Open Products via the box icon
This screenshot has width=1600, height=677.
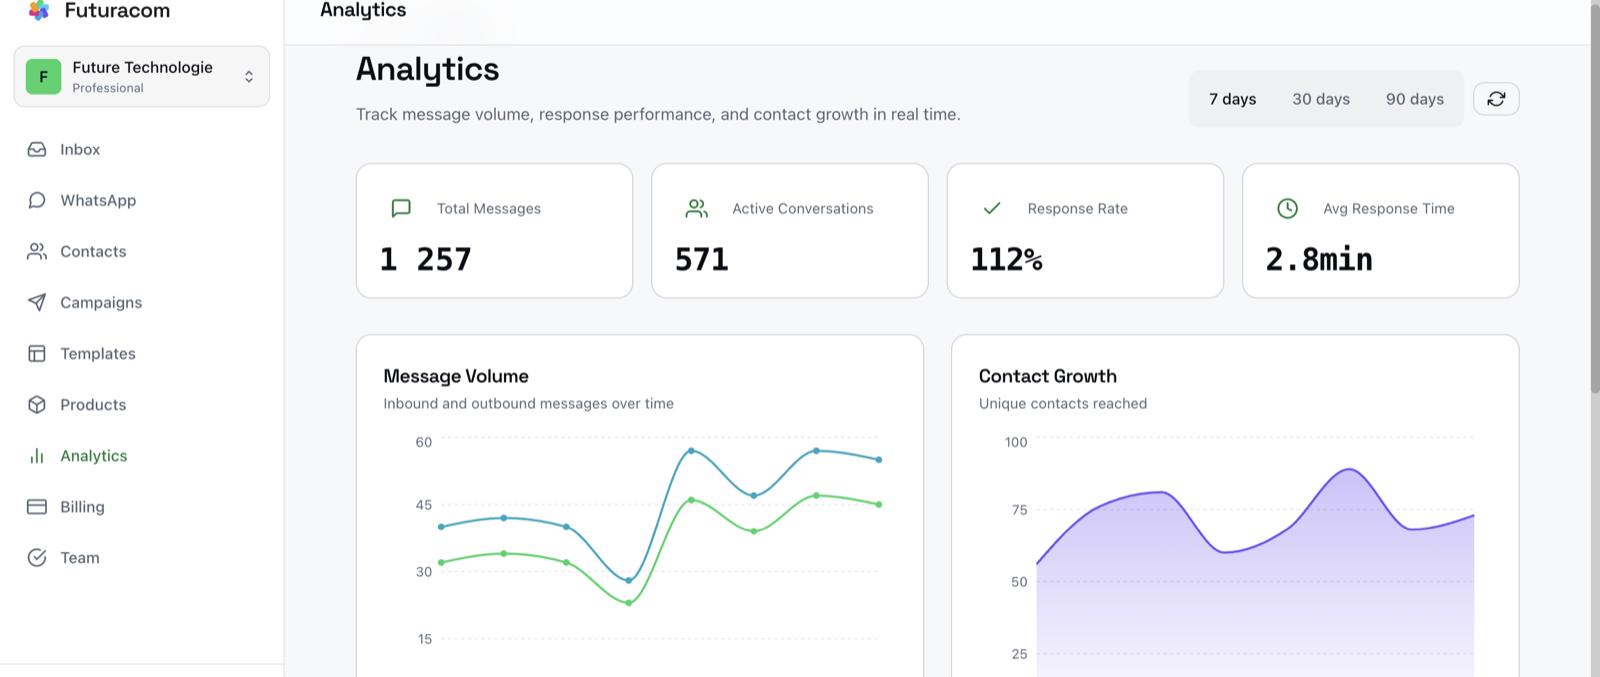coord(37,404)
